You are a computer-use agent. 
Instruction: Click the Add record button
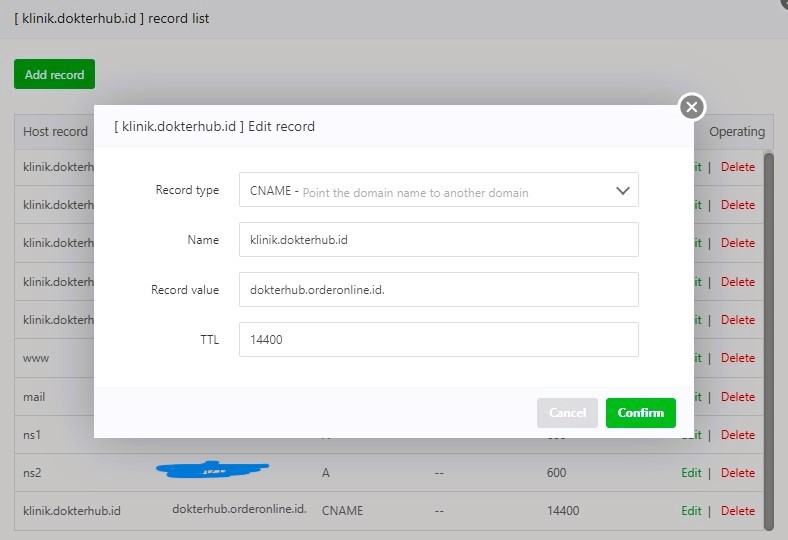point(54,75)
